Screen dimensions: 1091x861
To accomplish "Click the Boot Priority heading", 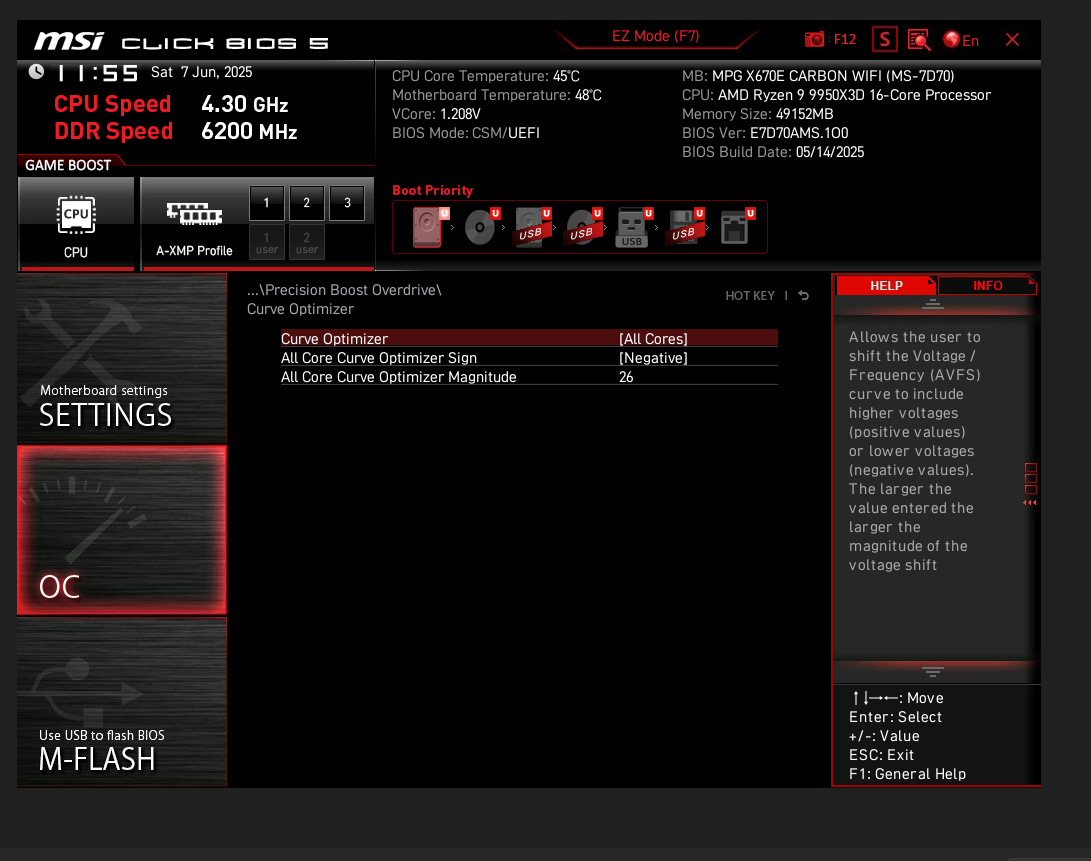I will tap(432, 191).
